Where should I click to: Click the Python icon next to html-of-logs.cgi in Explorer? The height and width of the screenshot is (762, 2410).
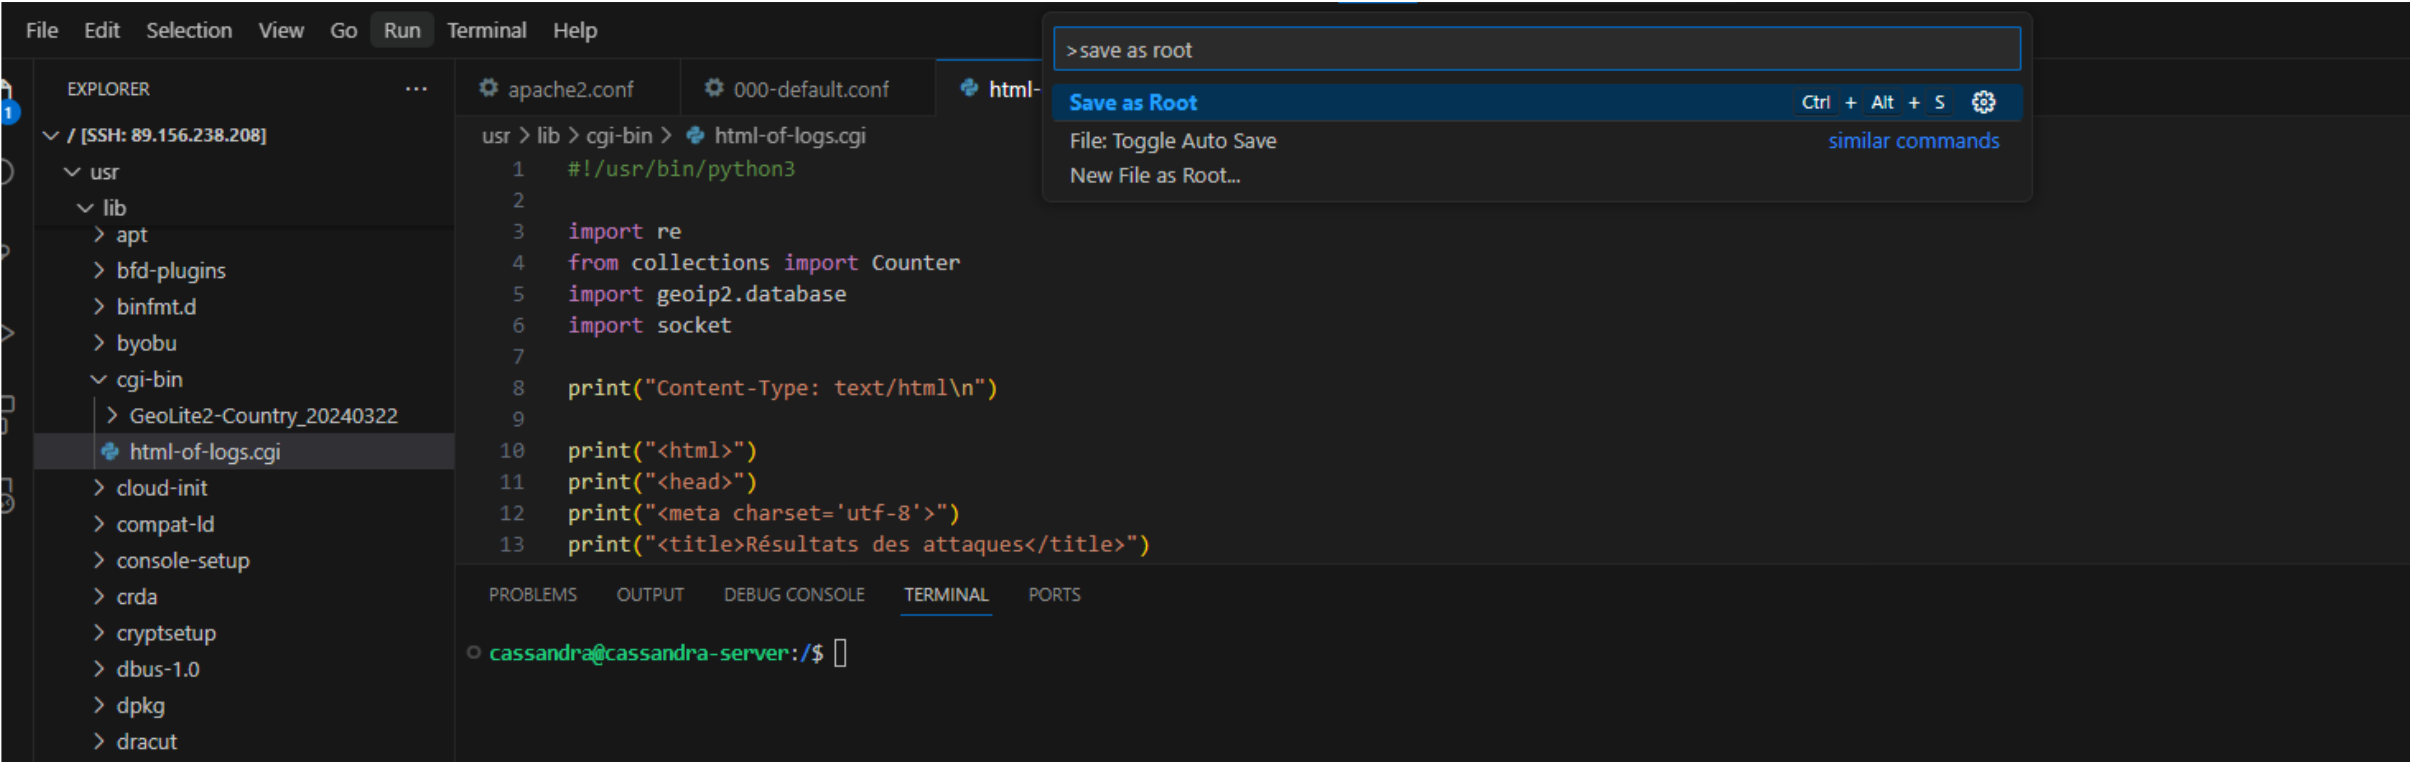(x=110, y=452)
